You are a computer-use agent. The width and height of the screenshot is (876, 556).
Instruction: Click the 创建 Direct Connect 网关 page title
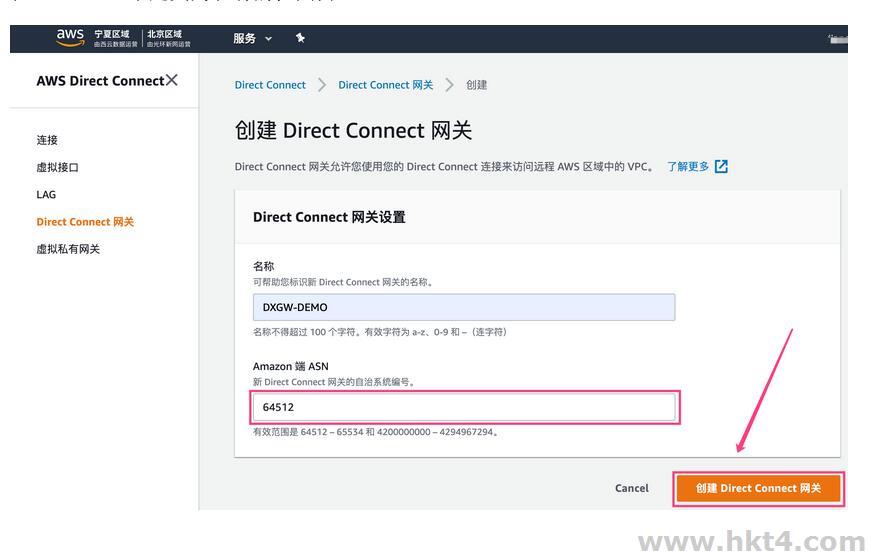pyautogui.click(x=353, y=130)
